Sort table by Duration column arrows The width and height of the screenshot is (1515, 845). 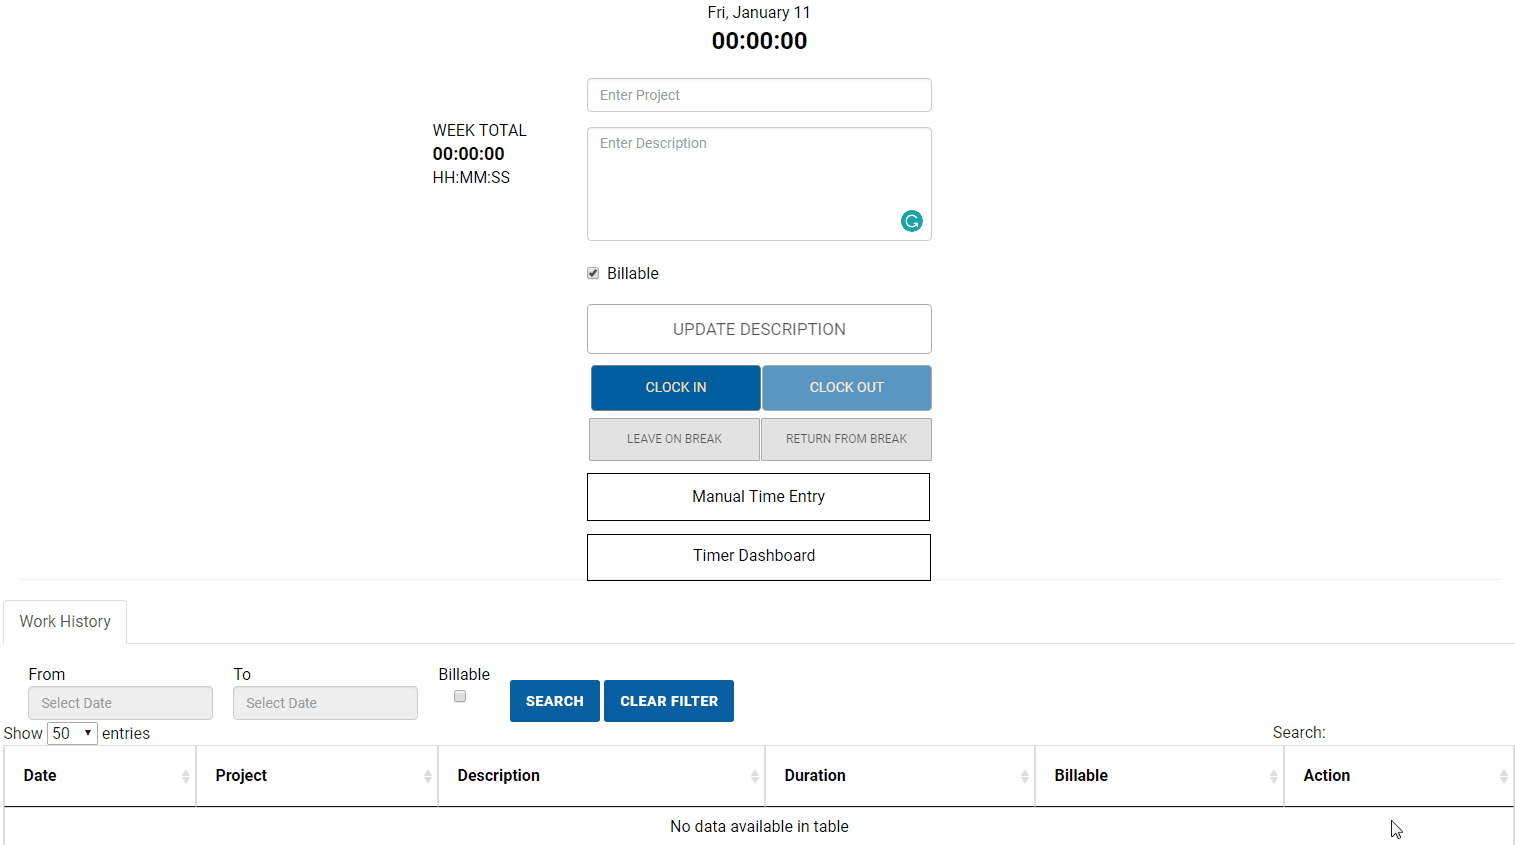coord(1025,776)
